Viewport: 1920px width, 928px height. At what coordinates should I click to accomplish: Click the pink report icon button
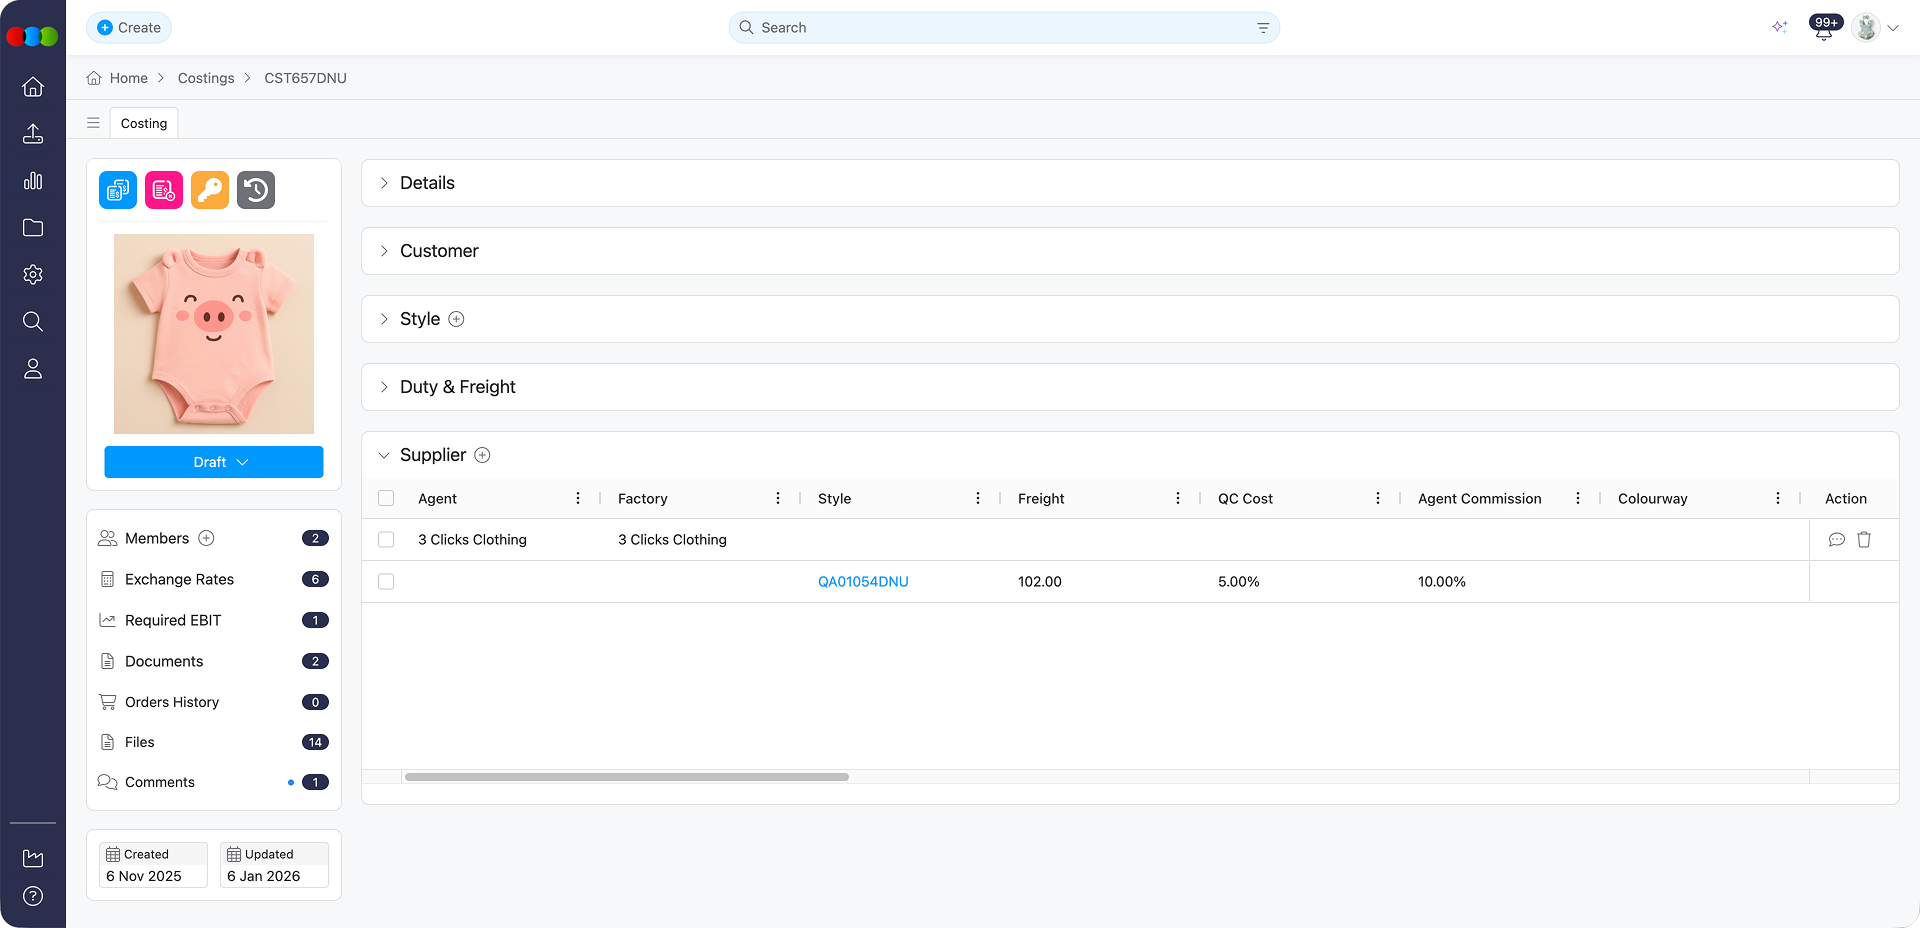164,190
